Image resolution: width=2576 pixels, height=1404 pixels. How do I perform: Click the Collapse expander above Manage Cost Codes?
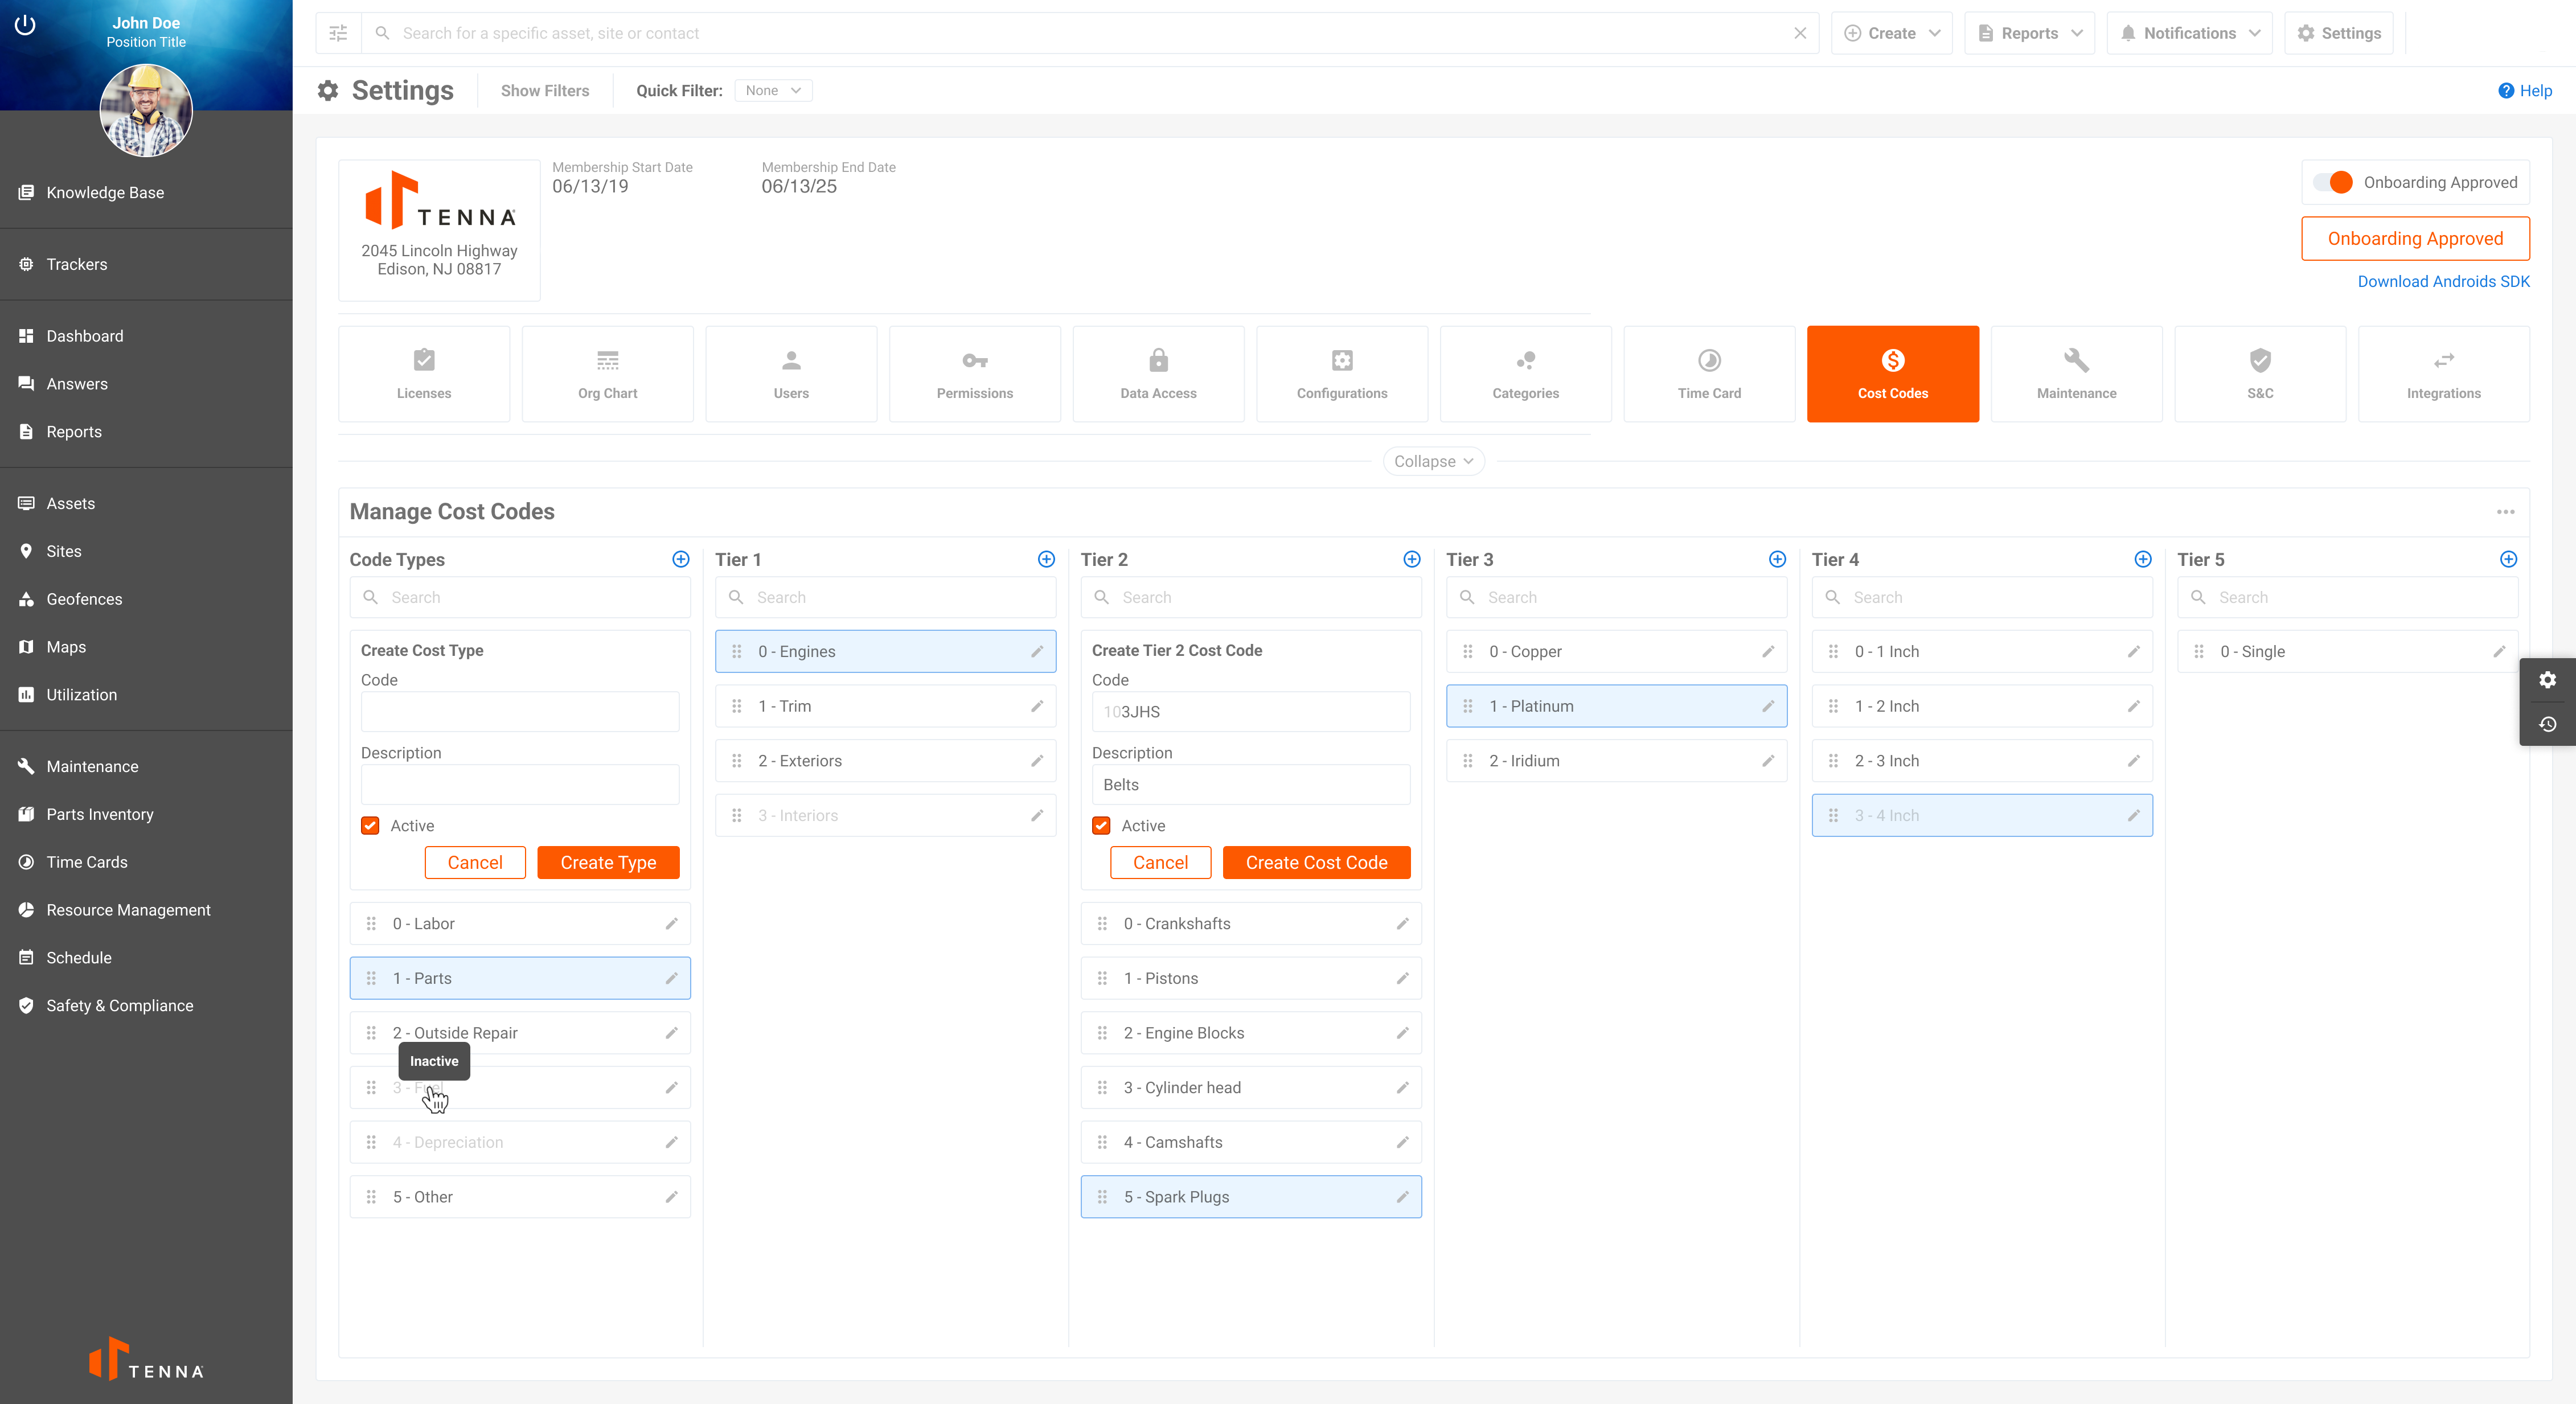click(x=1433, y=461)
